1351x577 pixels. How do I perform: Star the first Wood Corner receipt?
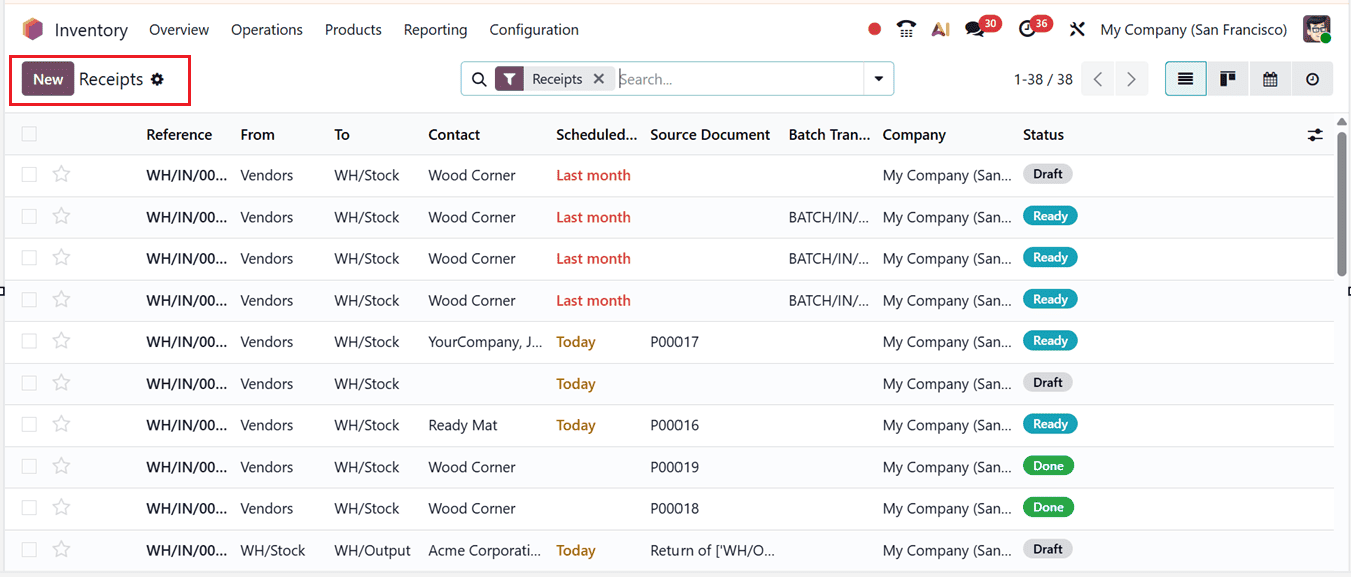(61, 174)
